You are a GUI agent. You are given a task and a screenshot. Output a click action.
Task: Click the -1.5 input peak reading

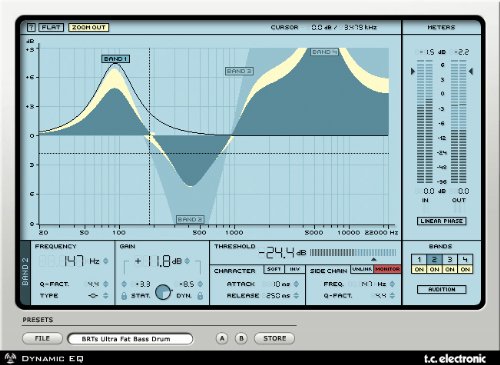coord(427,52)
